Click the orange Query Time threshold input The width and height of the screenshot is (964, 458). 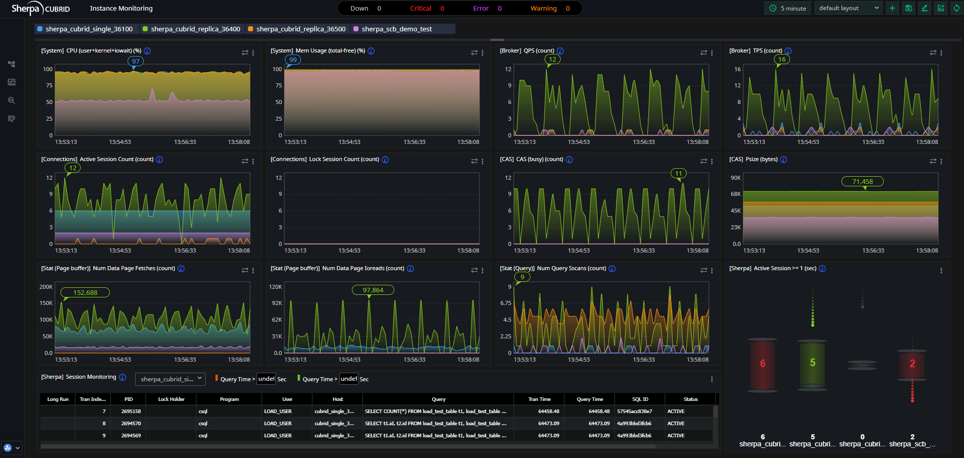pyautogui.click(x=266, y=379)
